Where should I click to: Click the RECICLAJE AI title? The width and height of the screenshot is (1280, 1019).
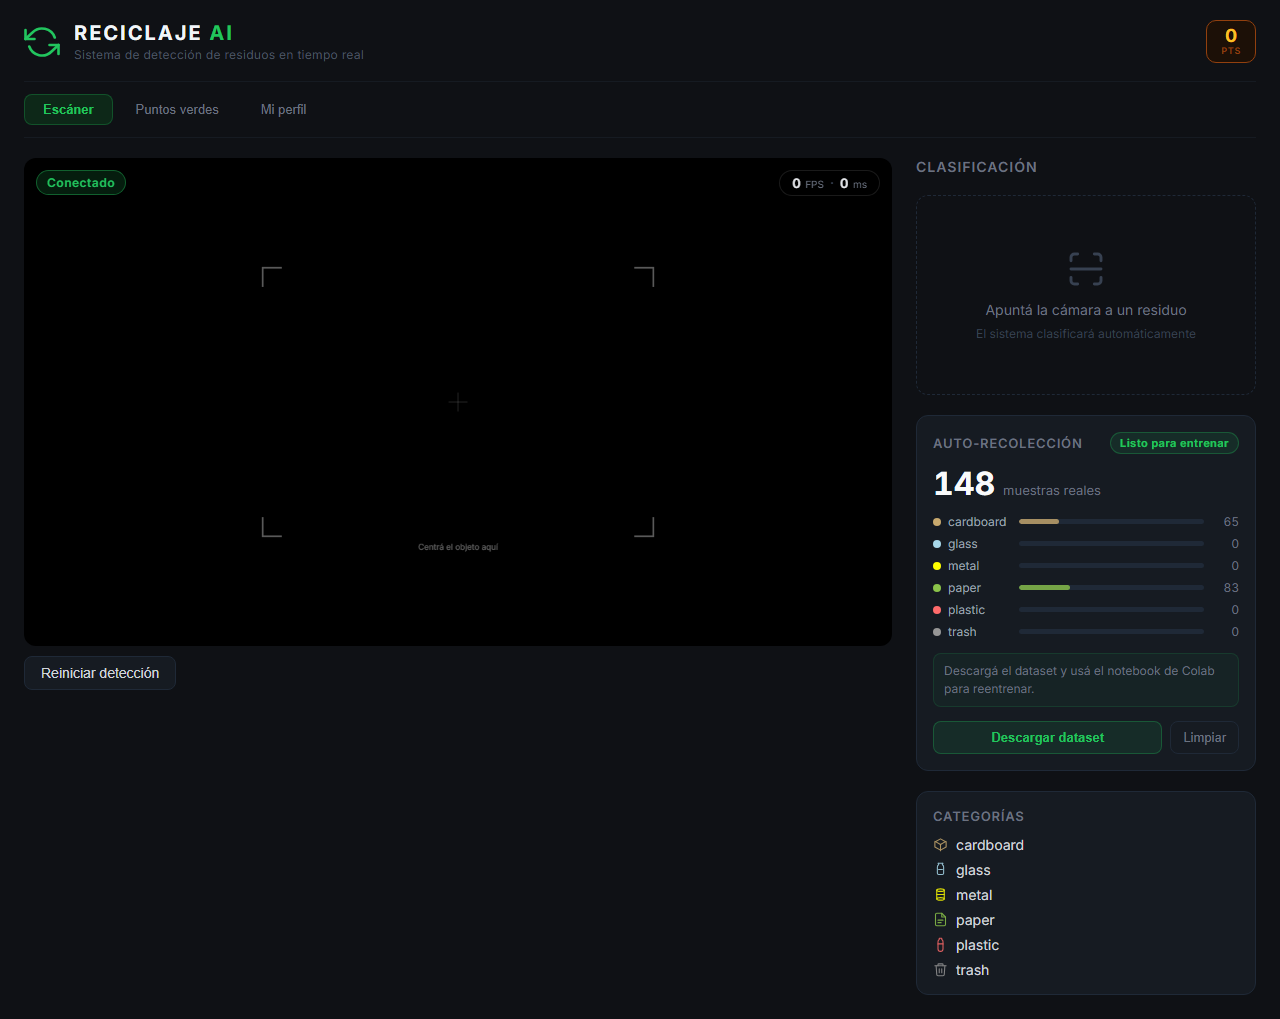click(153, 33)
